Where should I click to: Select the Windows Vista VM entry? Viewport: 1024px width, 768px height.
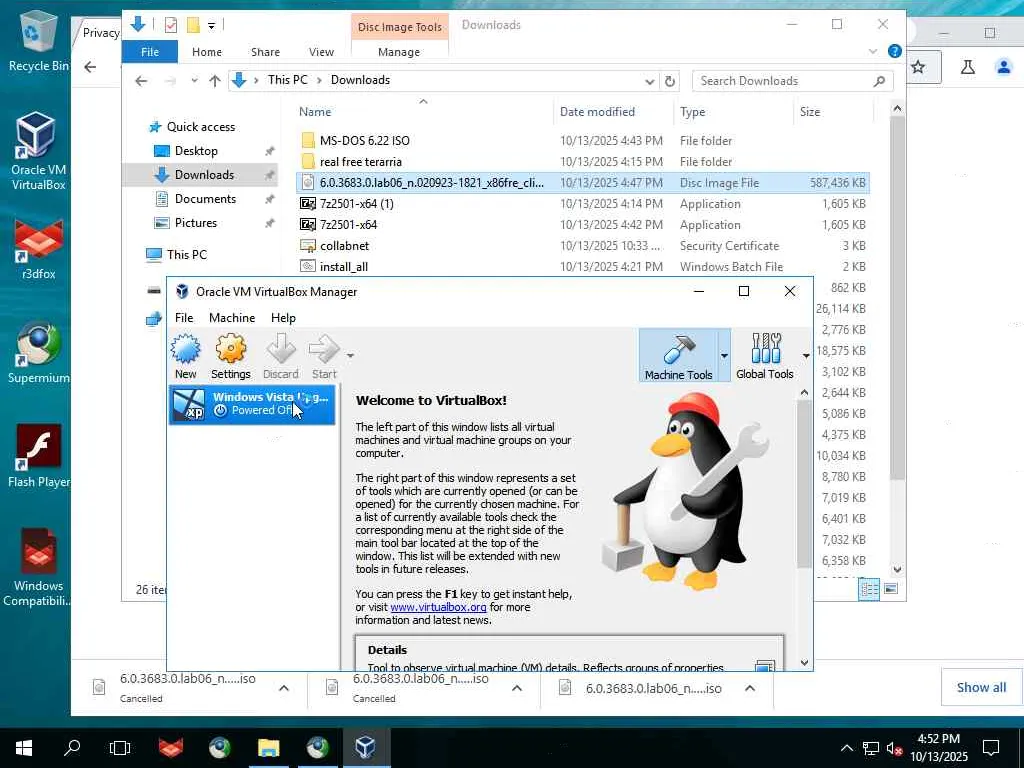point(252,404)
